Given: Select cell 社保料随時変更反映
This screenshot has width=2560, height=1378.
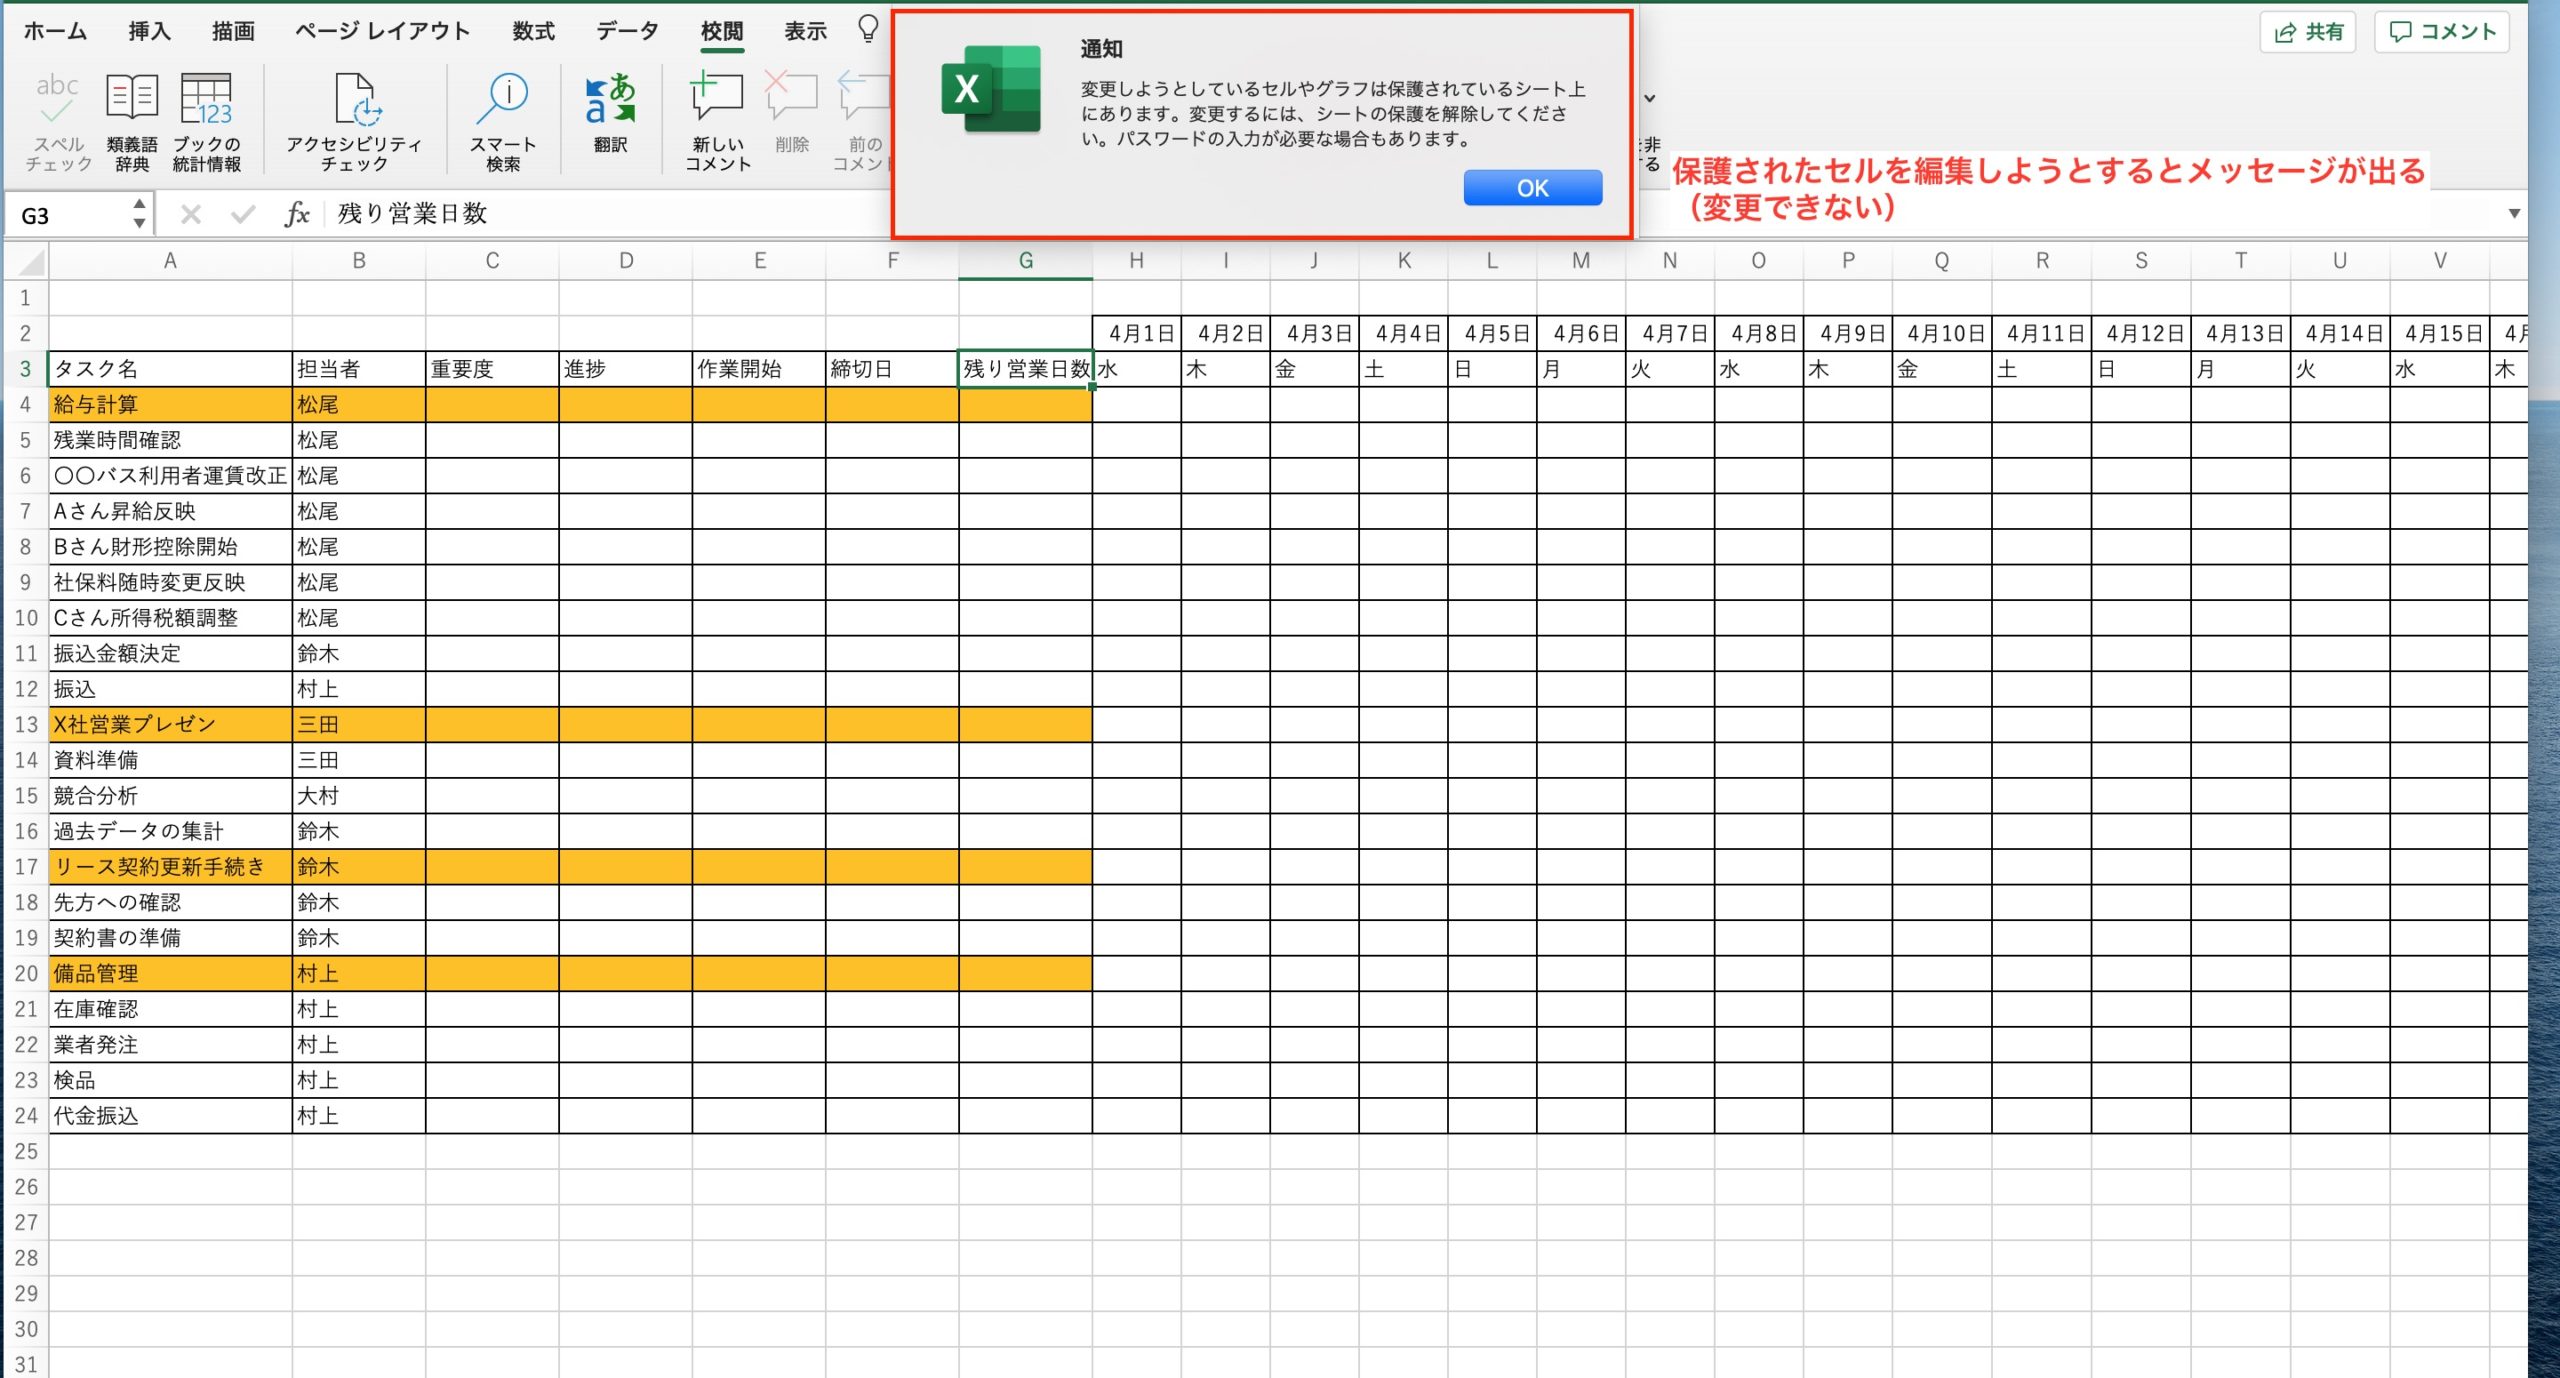Looking at the screenshot, I should (x=170, y=582).
